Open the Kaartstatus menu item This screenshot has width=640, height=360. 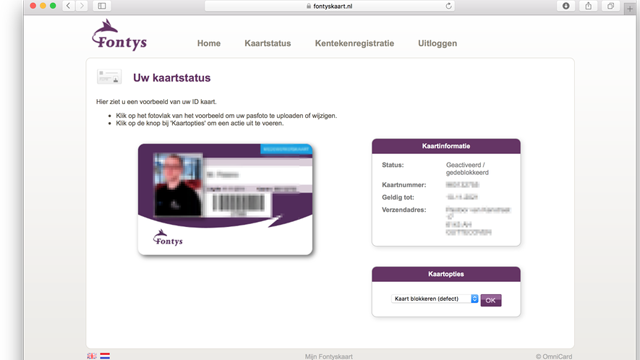(268, 43)
